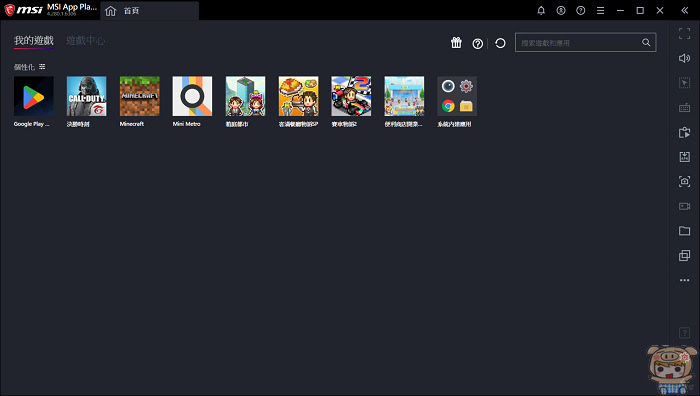Open the title bar help icon
Screen dimensions: 700x396
click(x=580, y=10)
